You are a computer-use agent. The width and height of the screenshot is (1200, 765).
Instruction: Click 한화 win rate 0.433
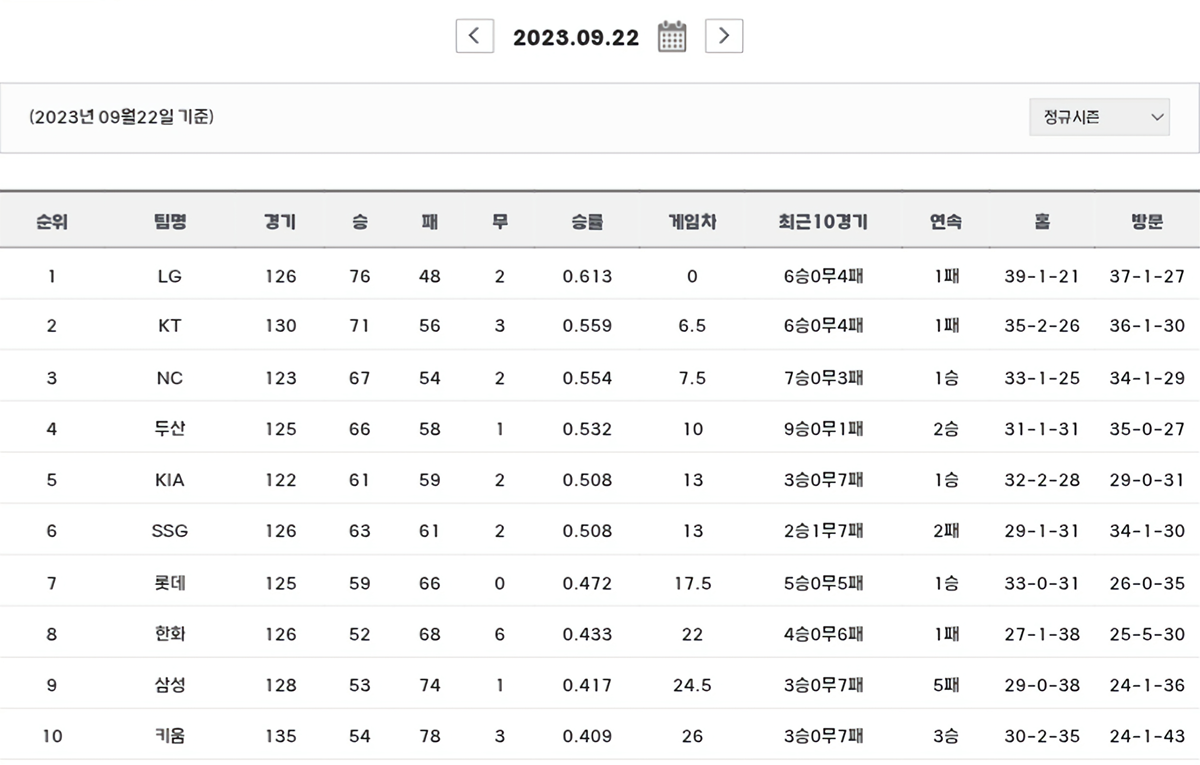[x=587, y=634]
